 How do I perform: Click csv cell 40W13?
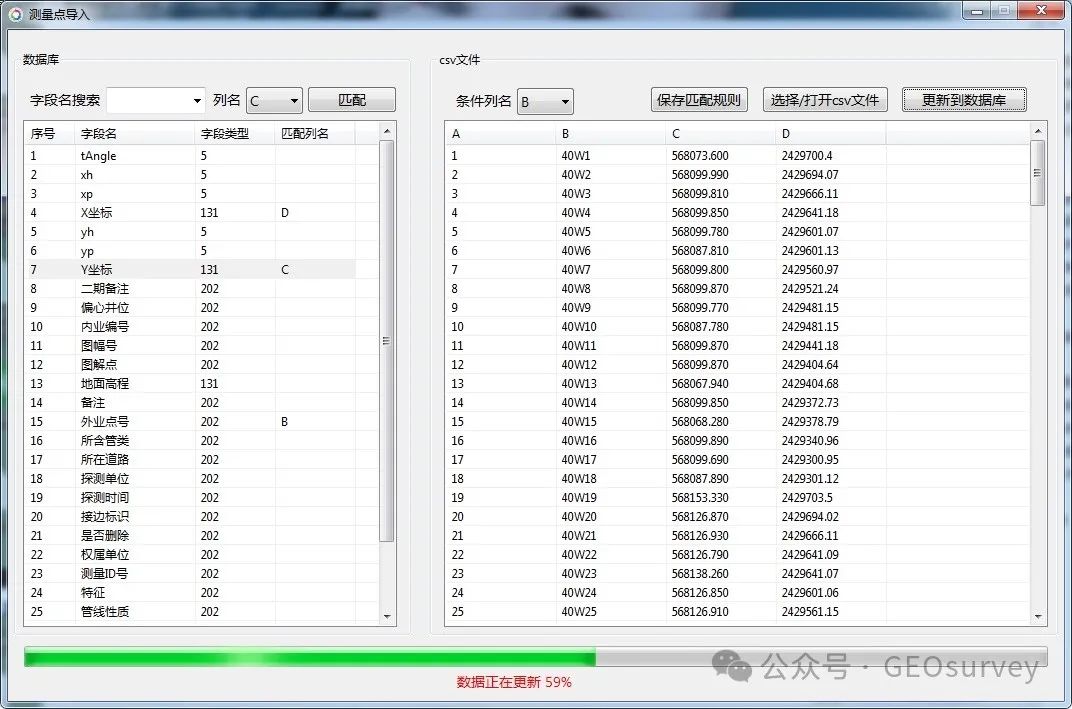coord(578,384)
